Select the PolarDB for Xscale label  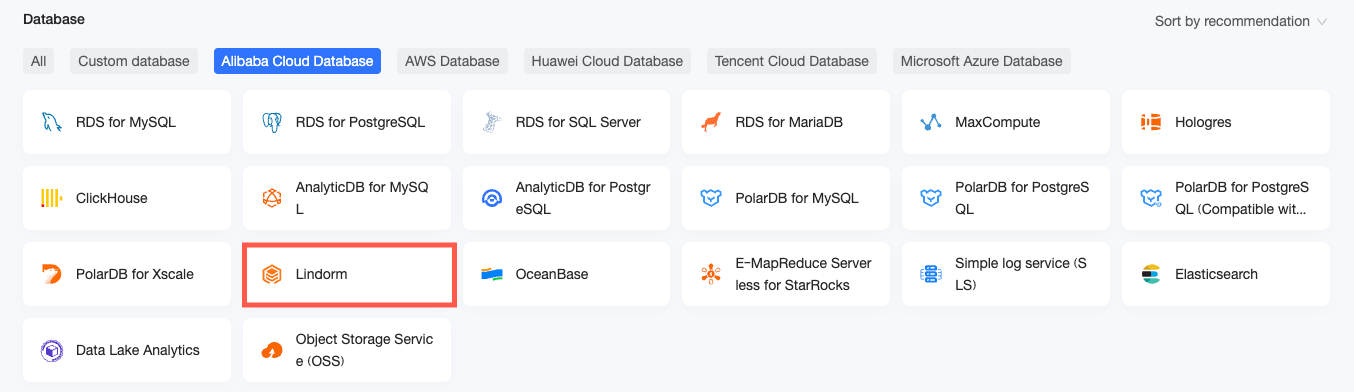pos(135,274)
